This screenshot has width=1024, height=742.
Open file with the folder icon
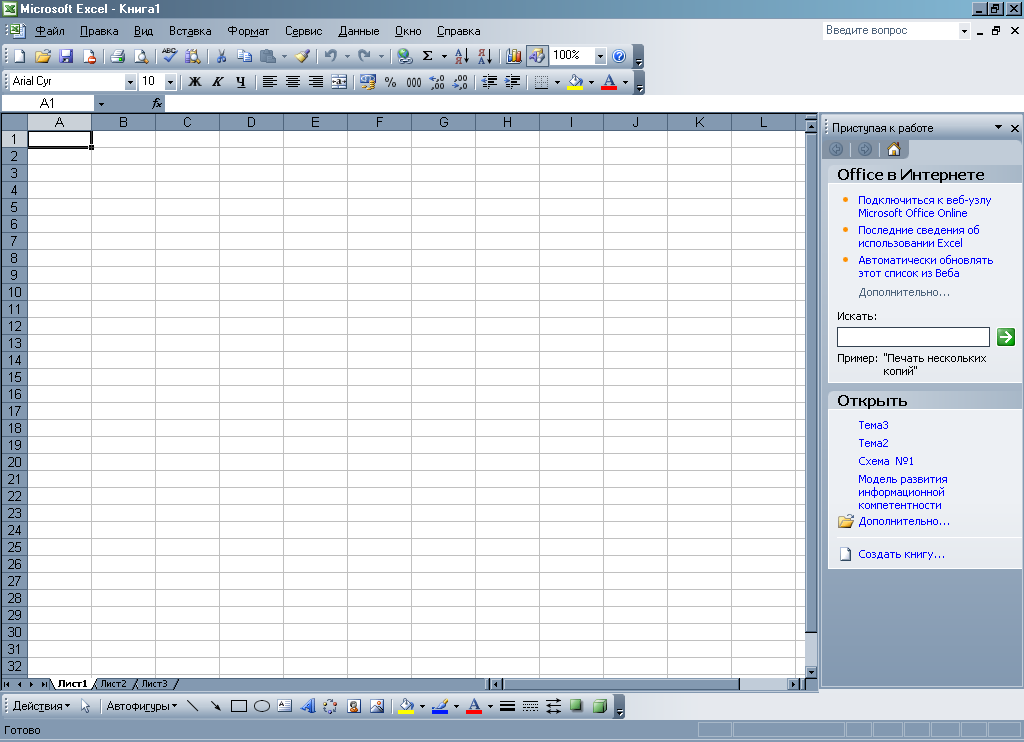(x=42, y=56)
